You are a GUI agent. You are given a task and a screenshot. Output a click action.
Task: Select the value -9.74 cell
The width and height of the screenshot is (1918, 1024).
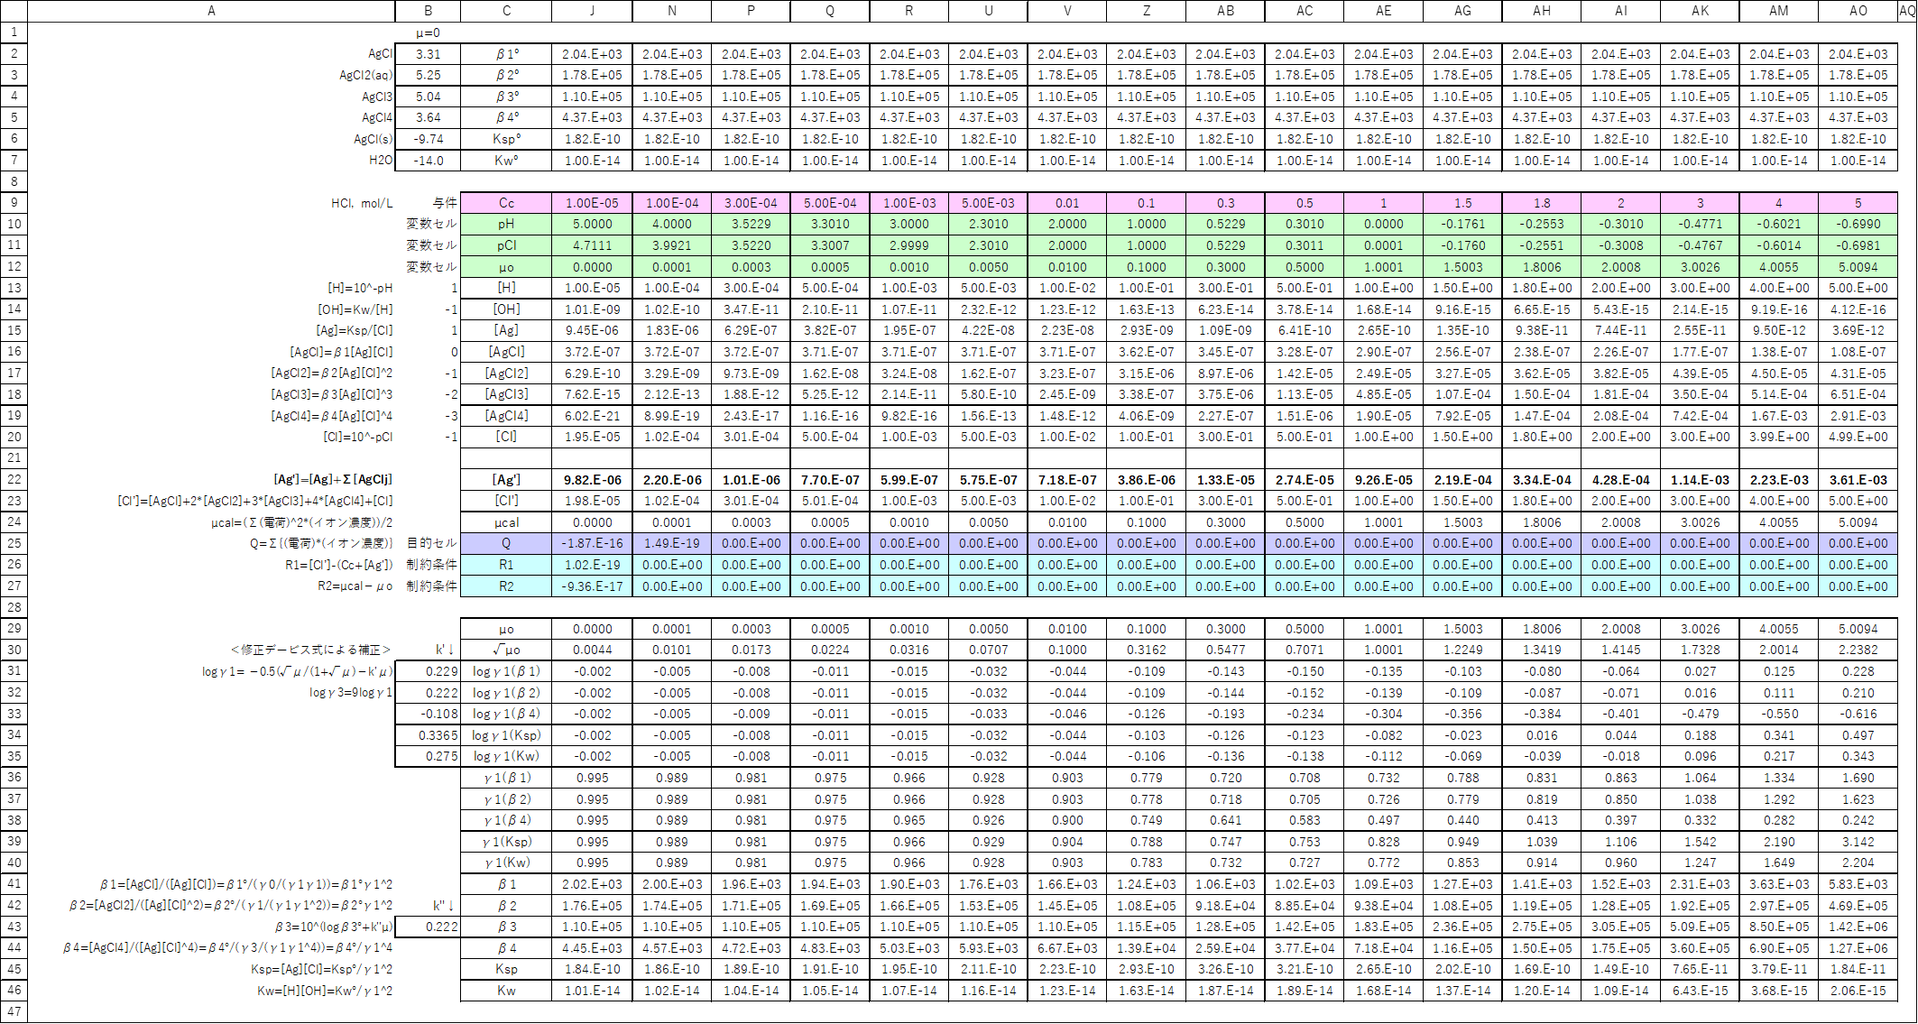click(428, 139)
